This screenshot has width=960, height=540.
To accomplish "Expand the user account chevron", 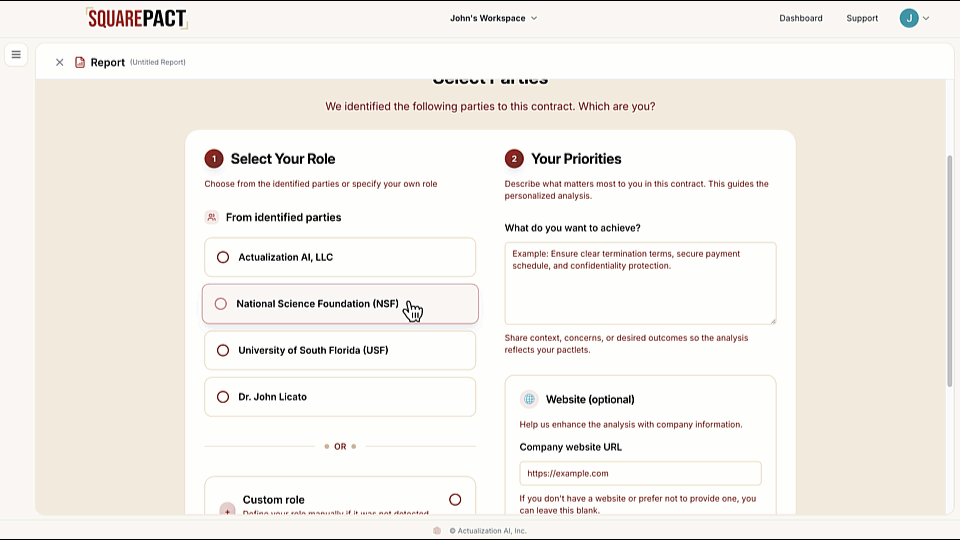I will click(926, 18).
